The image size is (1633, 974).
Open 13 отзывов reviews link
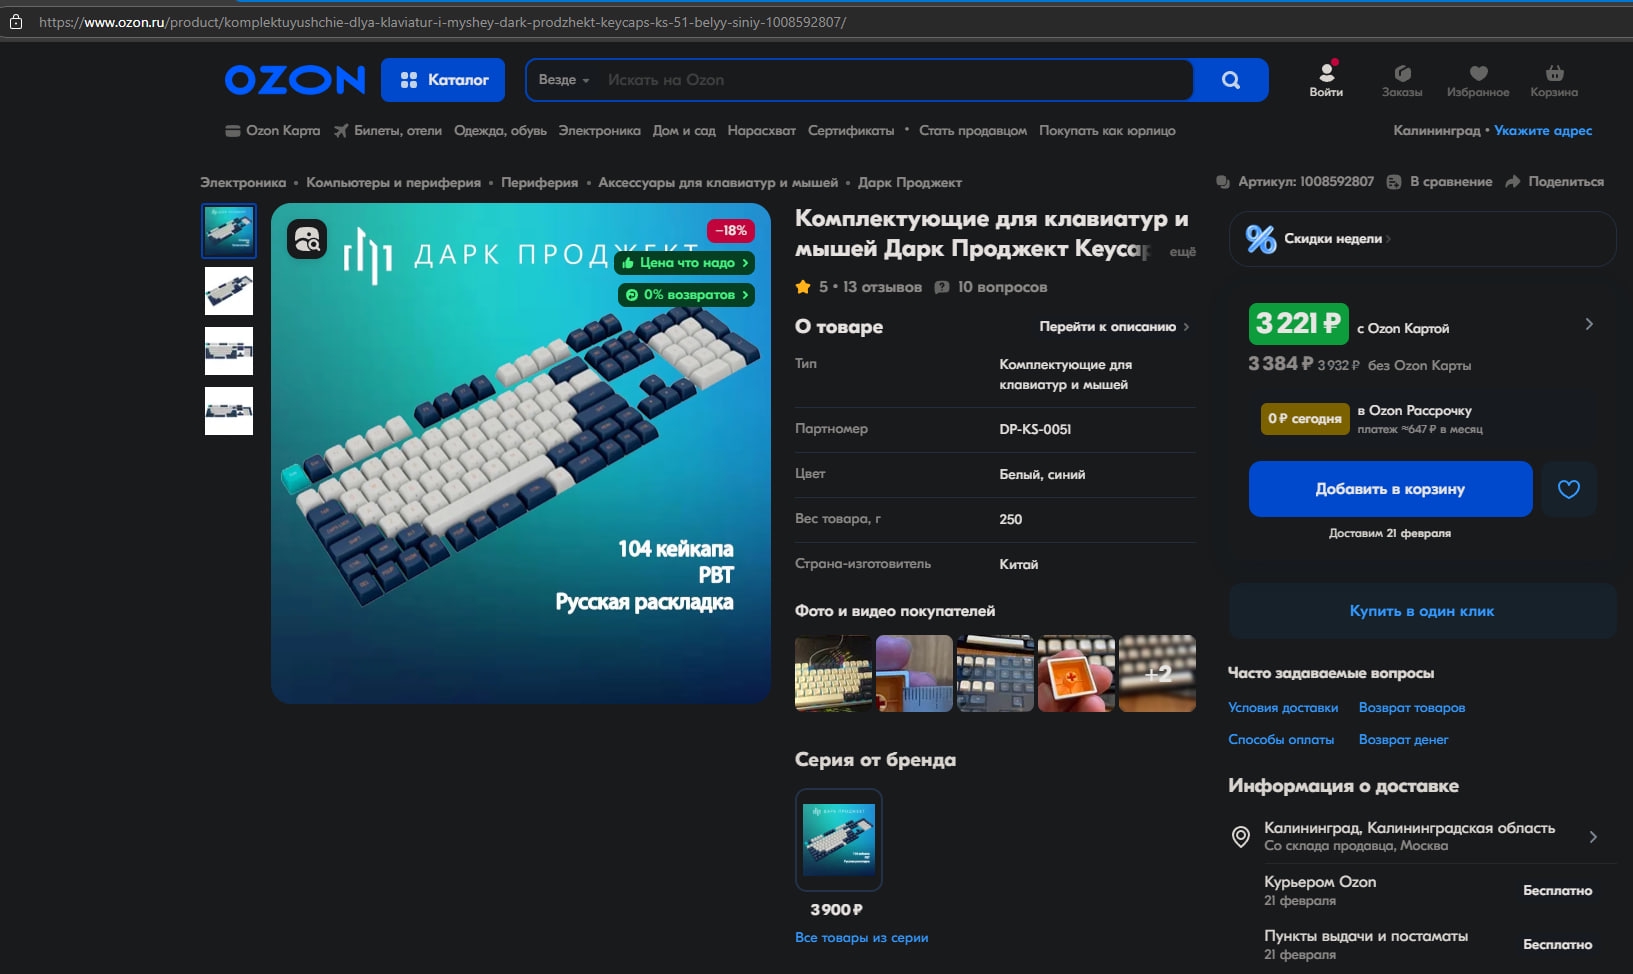(882, 287)
